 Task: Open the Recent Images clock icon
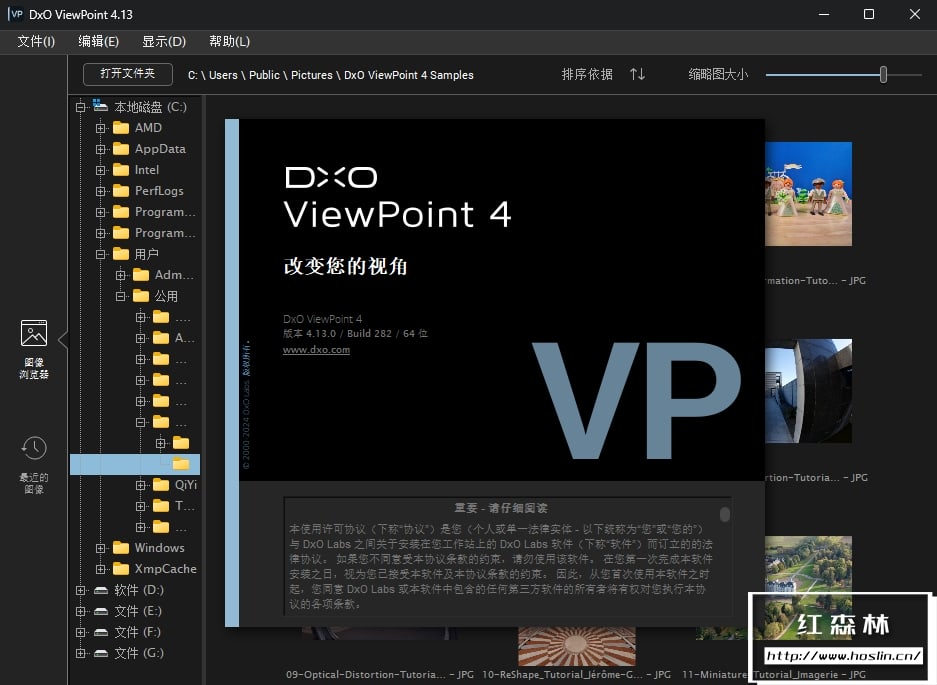coord(33,448)
